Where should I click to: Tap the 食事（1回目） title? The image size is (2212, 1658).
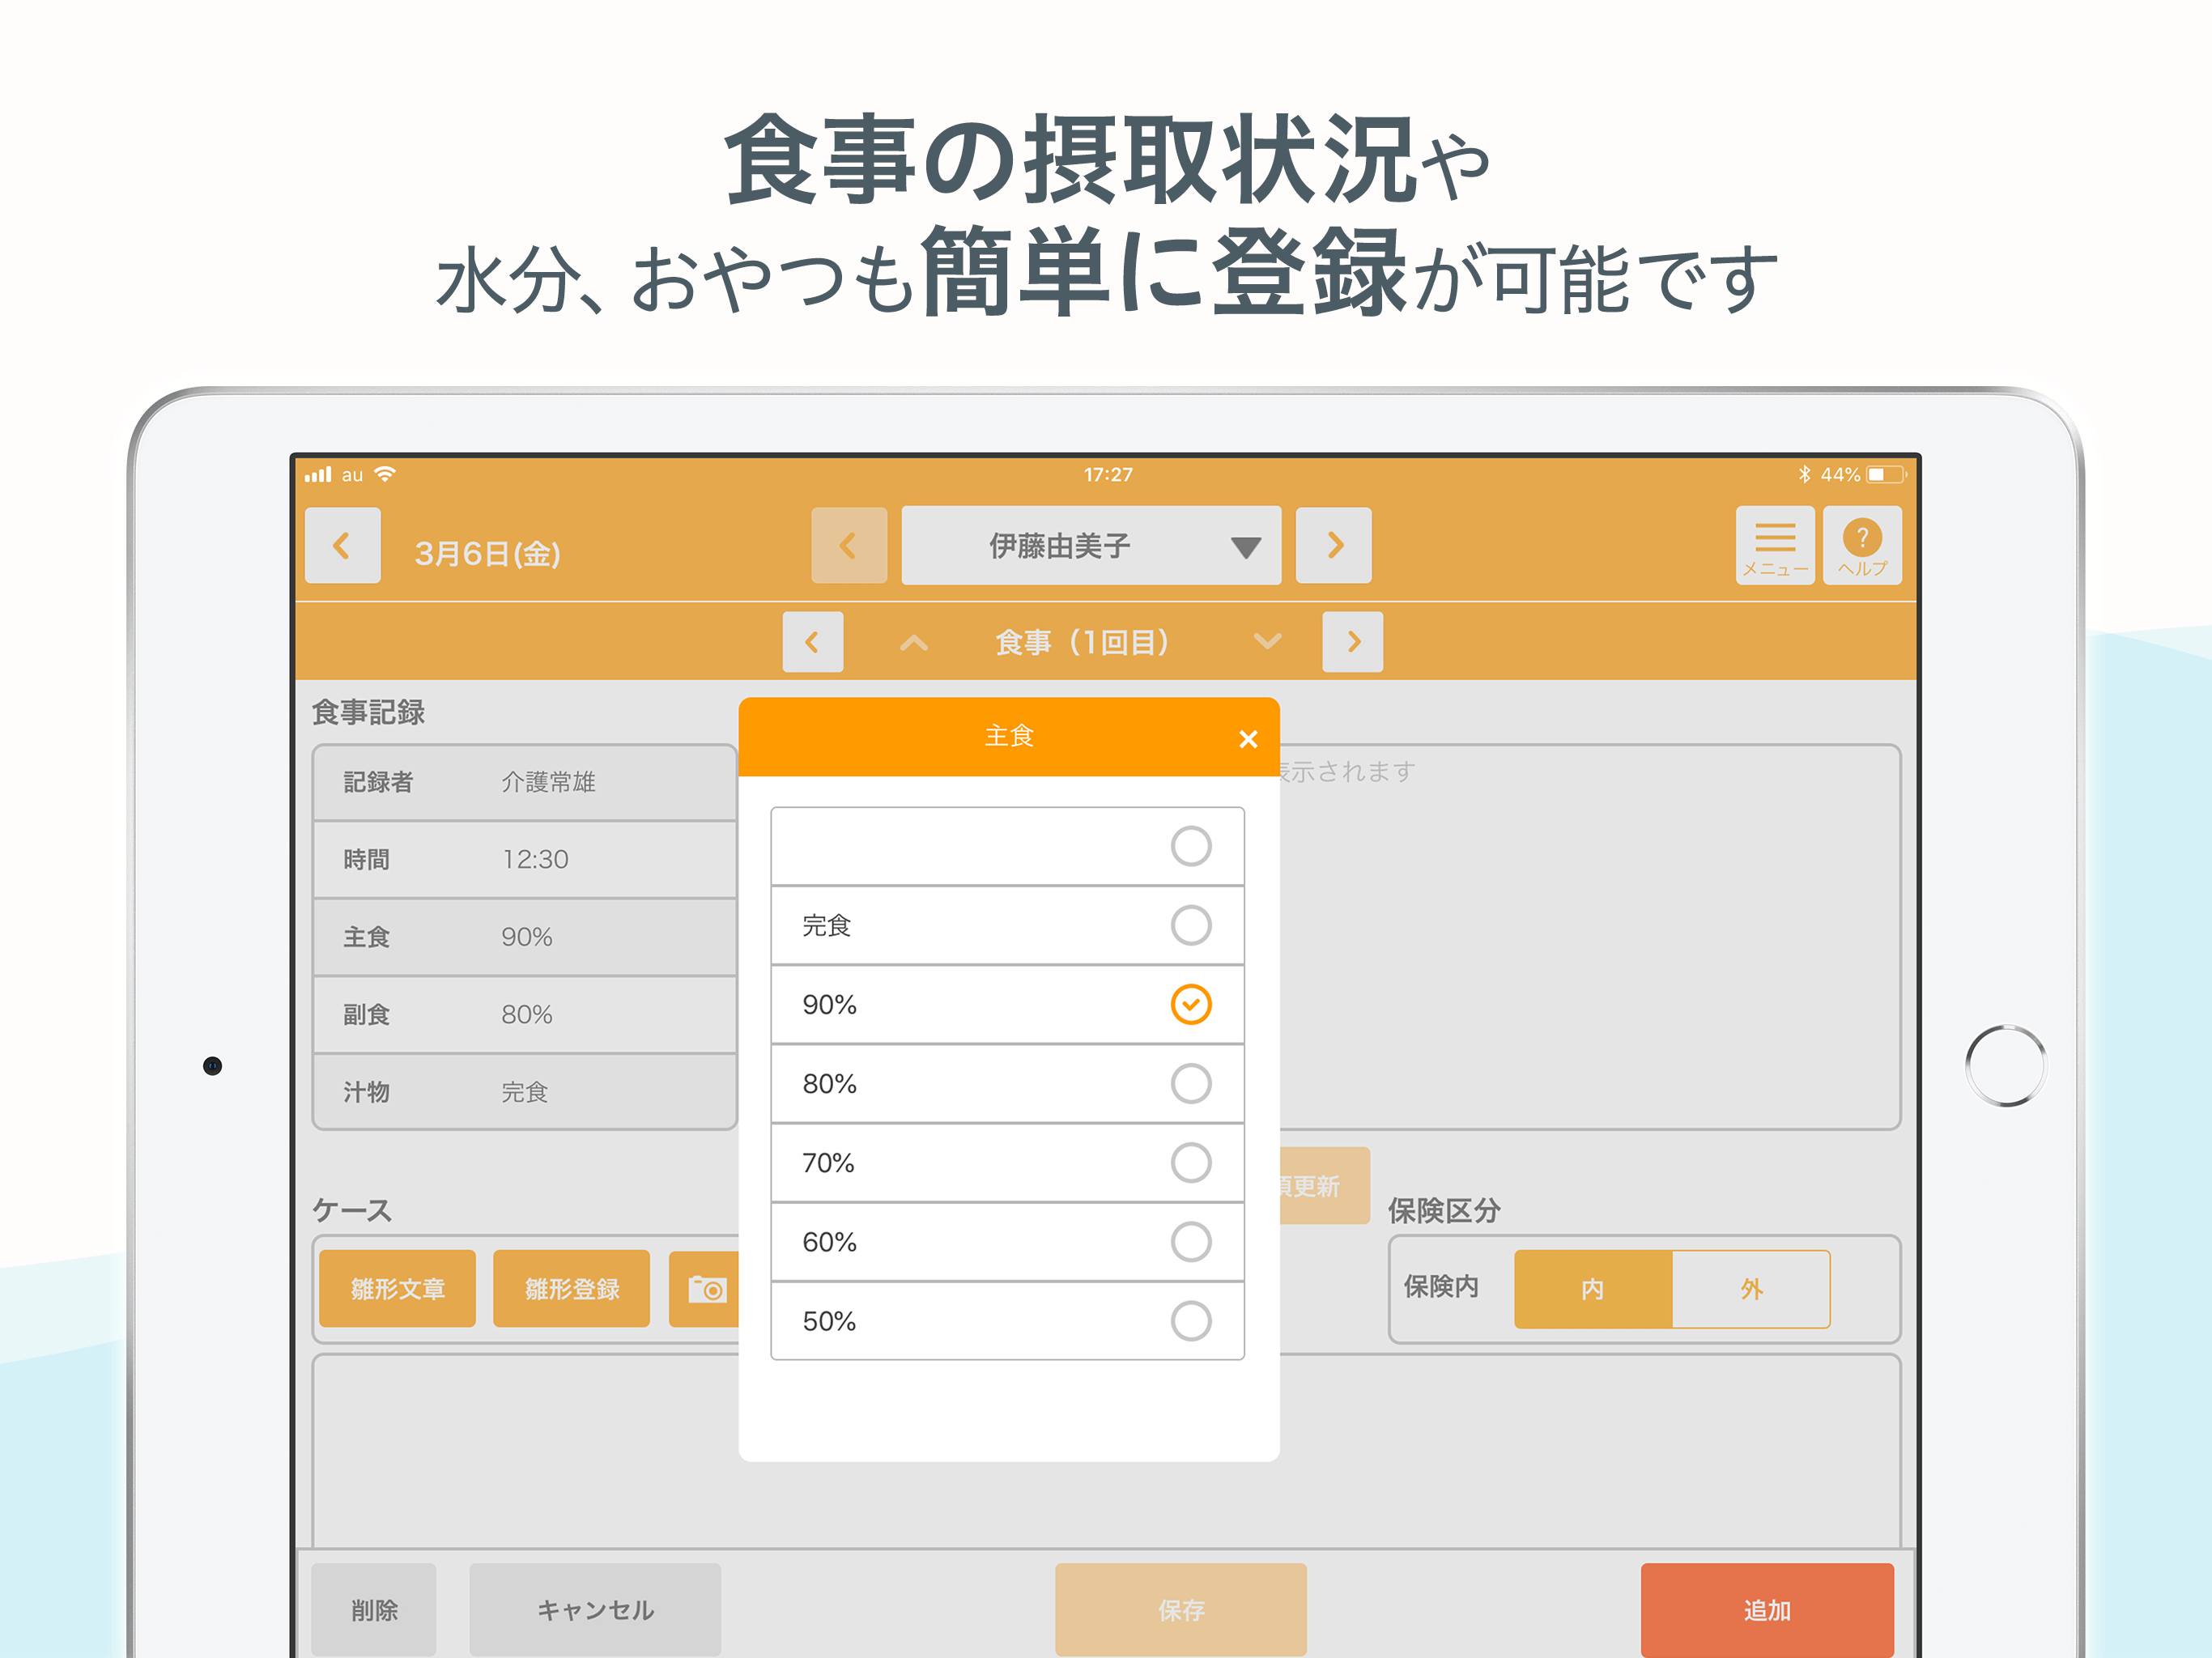coord(1083,642)
